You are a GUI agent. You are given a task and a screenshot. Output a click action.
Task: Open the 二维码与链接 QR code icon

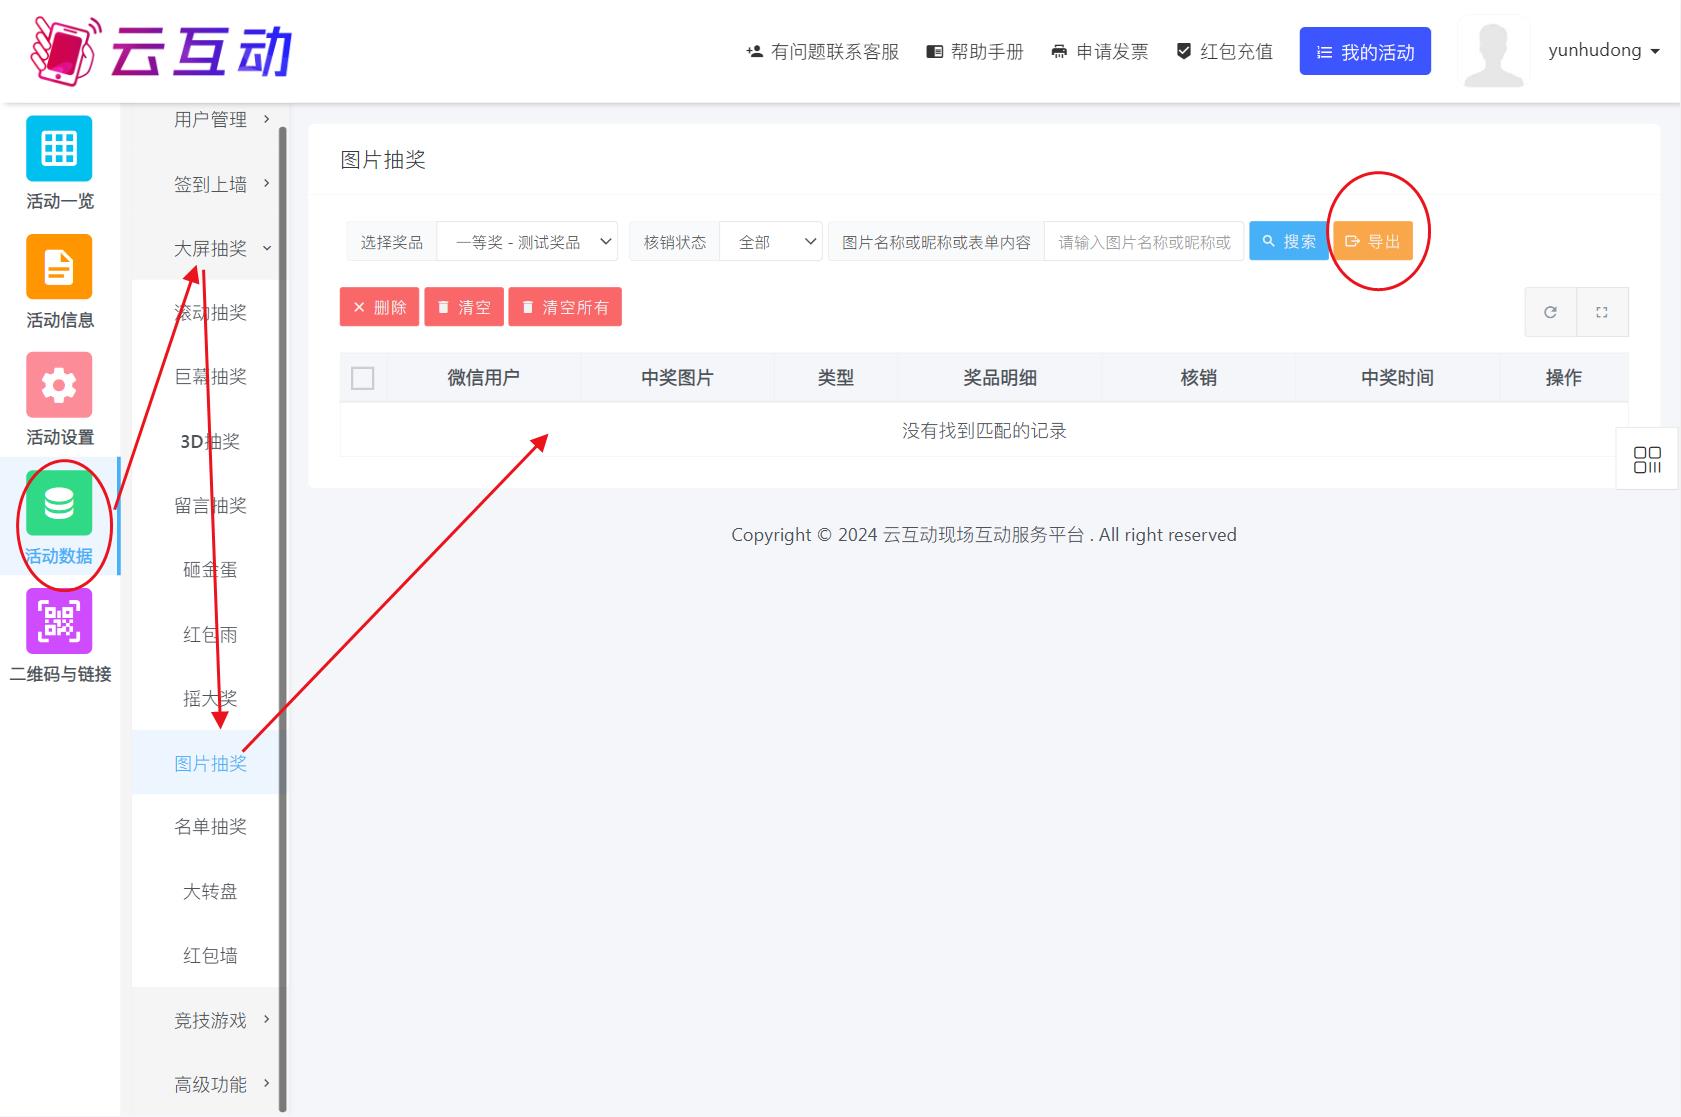pos(59,621)
